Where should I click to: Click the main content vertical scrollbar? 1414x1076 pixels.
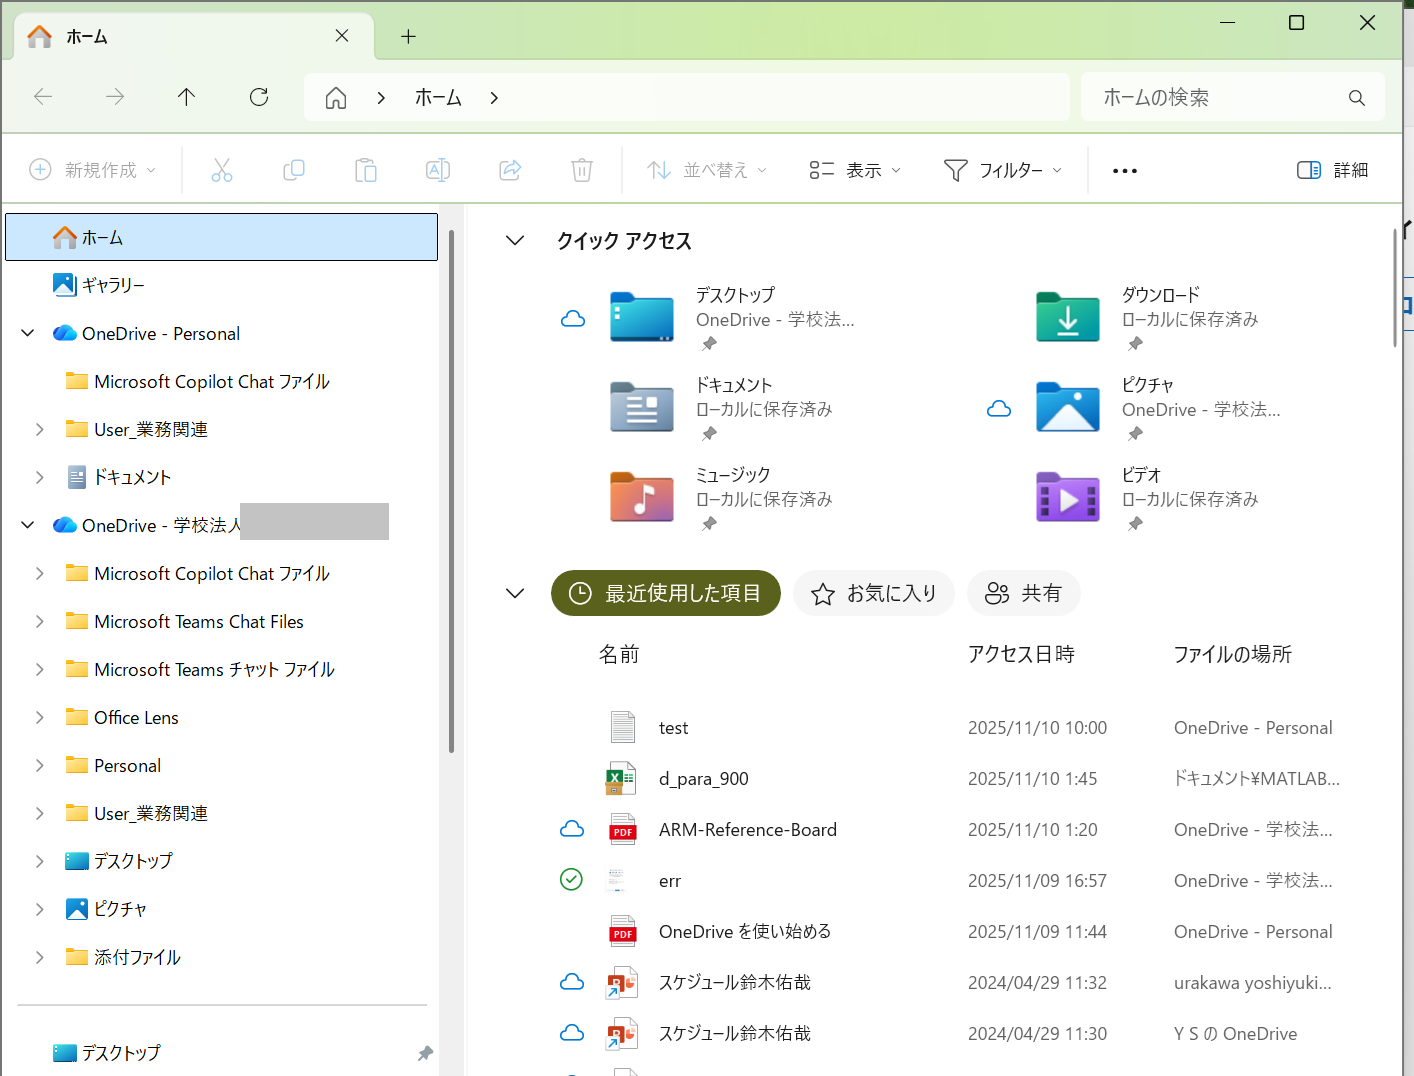pyautogui.click(x=1396, y=288)
